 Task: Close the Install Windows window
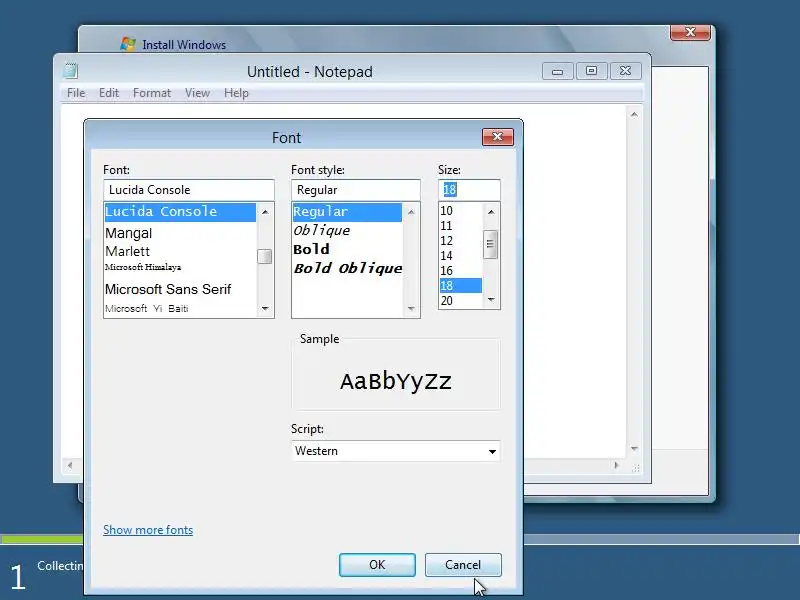coord(690,32)
